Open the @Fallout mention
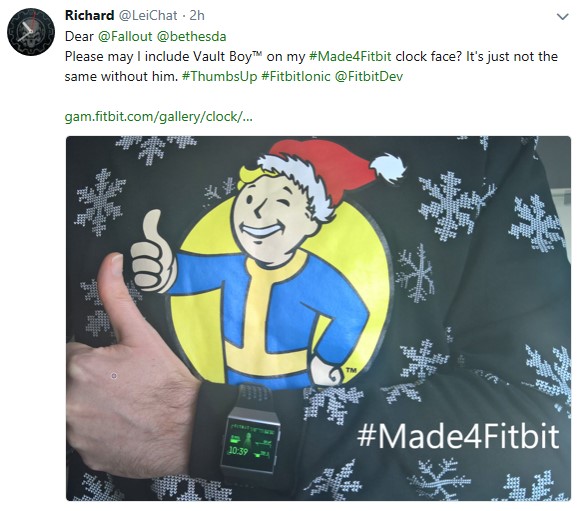The height and width of the screenshot is (511, 582). click(x=125, y=36)
